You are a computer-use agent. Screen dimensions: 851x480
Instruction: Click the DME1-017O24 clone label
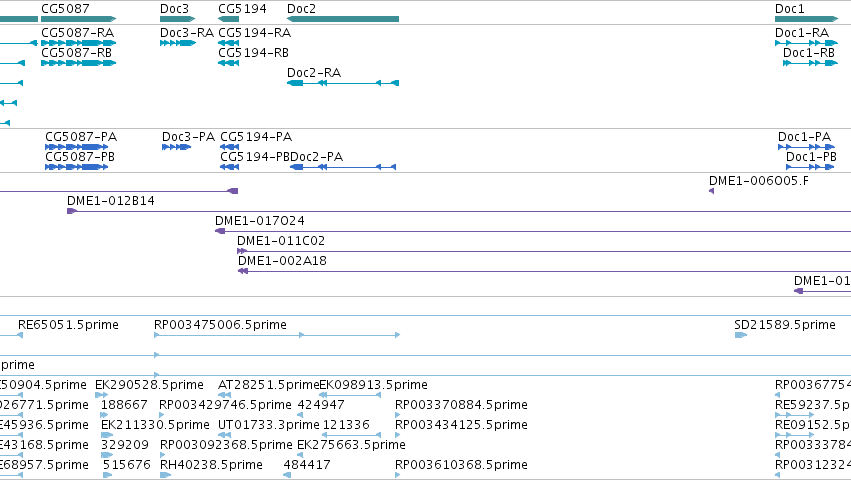(259, 221)
